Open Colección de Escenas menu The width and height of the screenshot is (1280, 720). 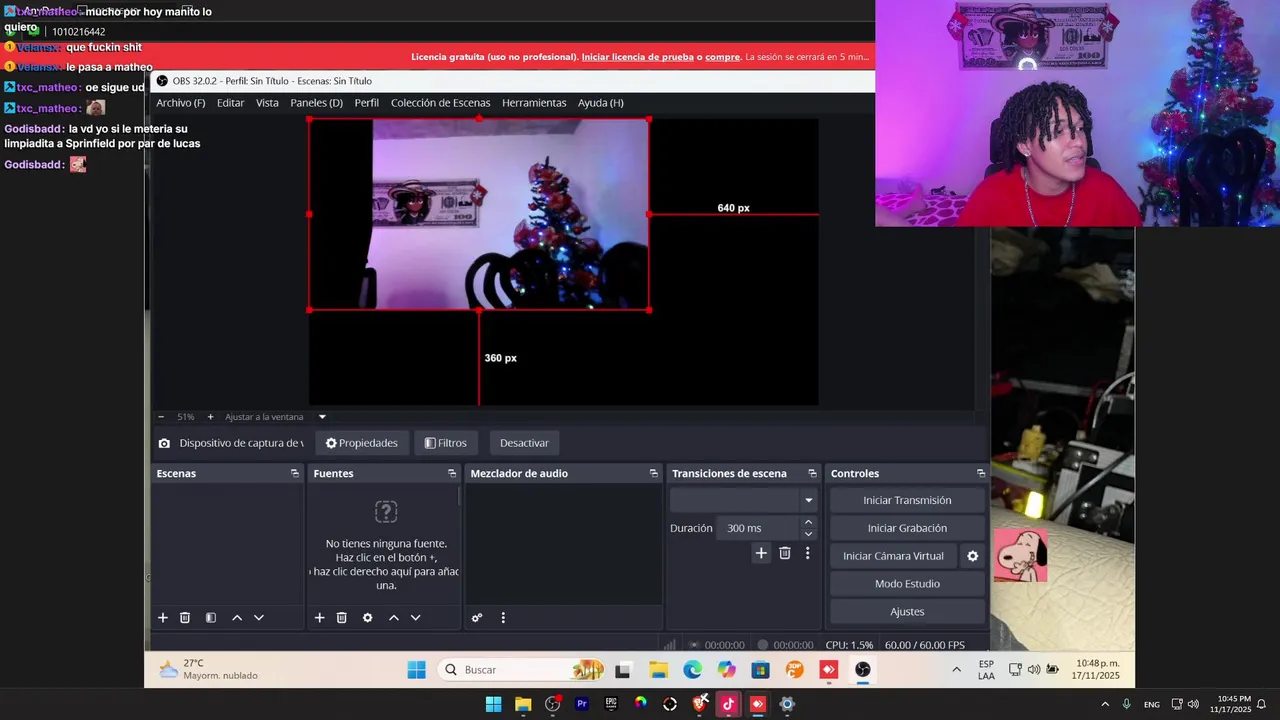[440, 103]
